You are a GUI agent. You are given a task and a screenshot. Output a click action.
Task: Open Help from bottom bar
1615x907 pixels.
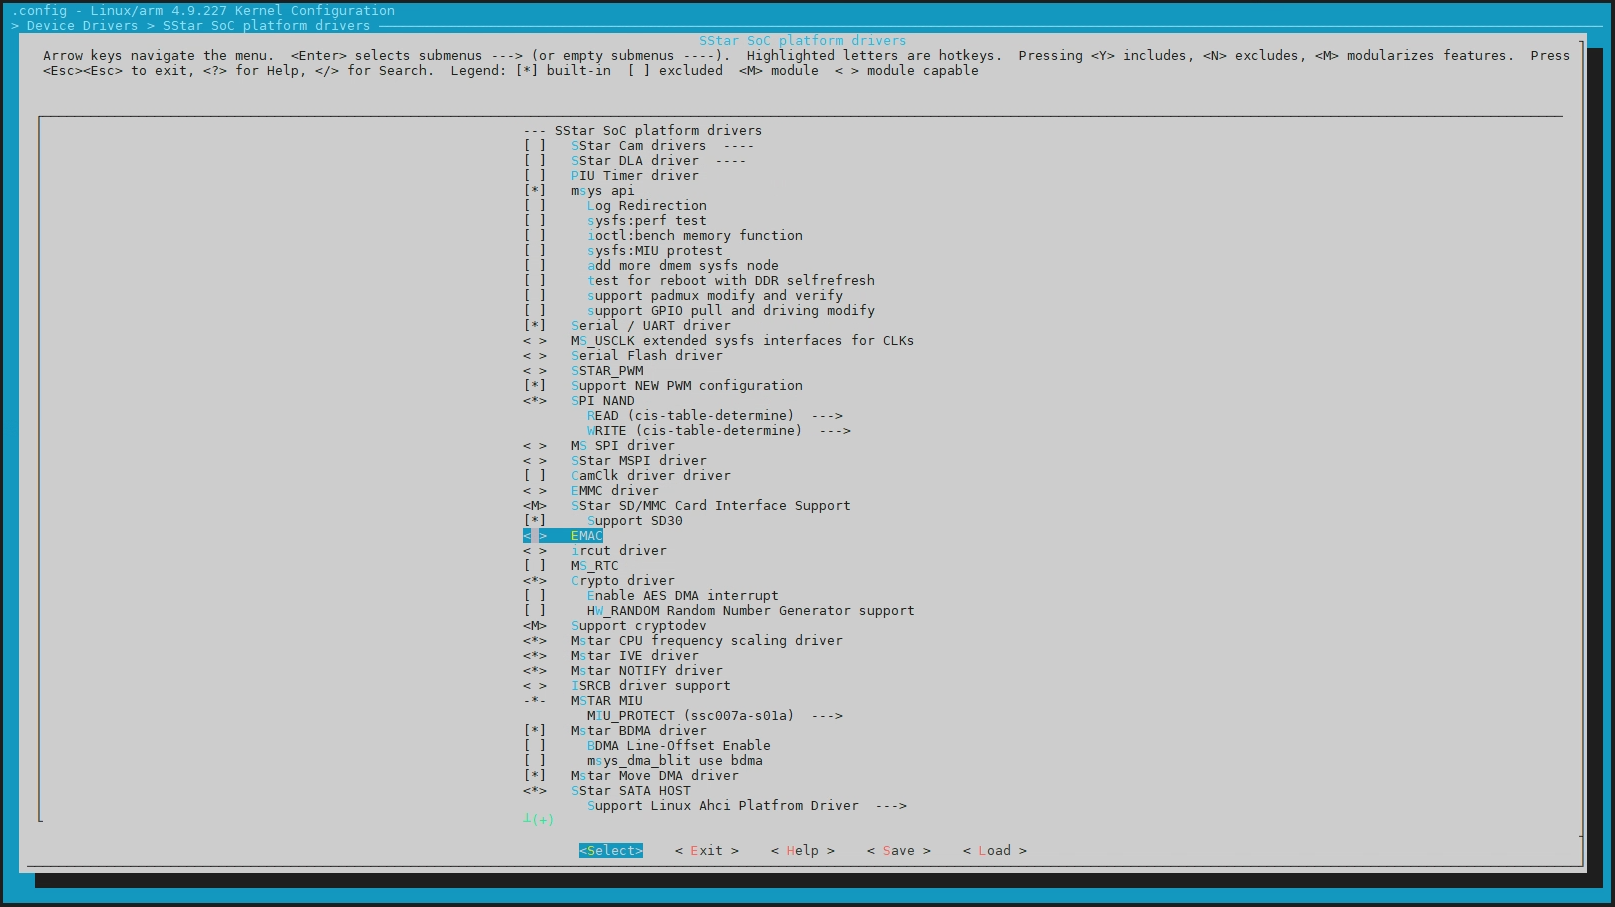pos(802,851)
